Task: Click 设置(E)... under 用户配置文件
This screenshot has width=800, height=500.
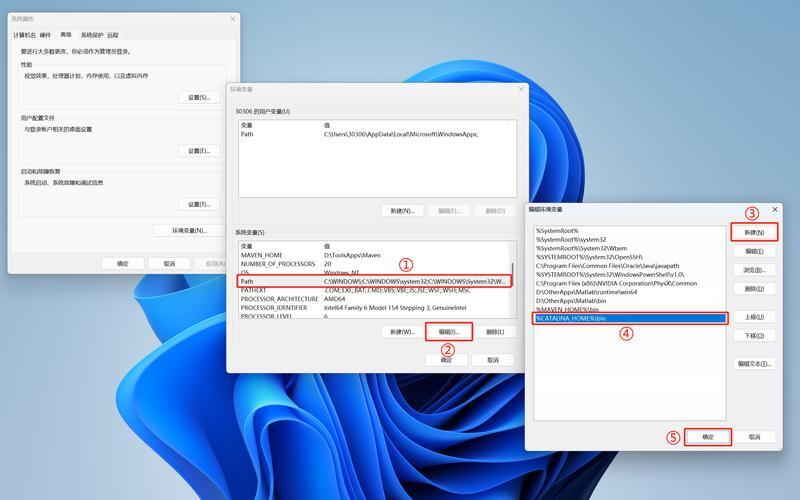Action: (x=199, y=151)
